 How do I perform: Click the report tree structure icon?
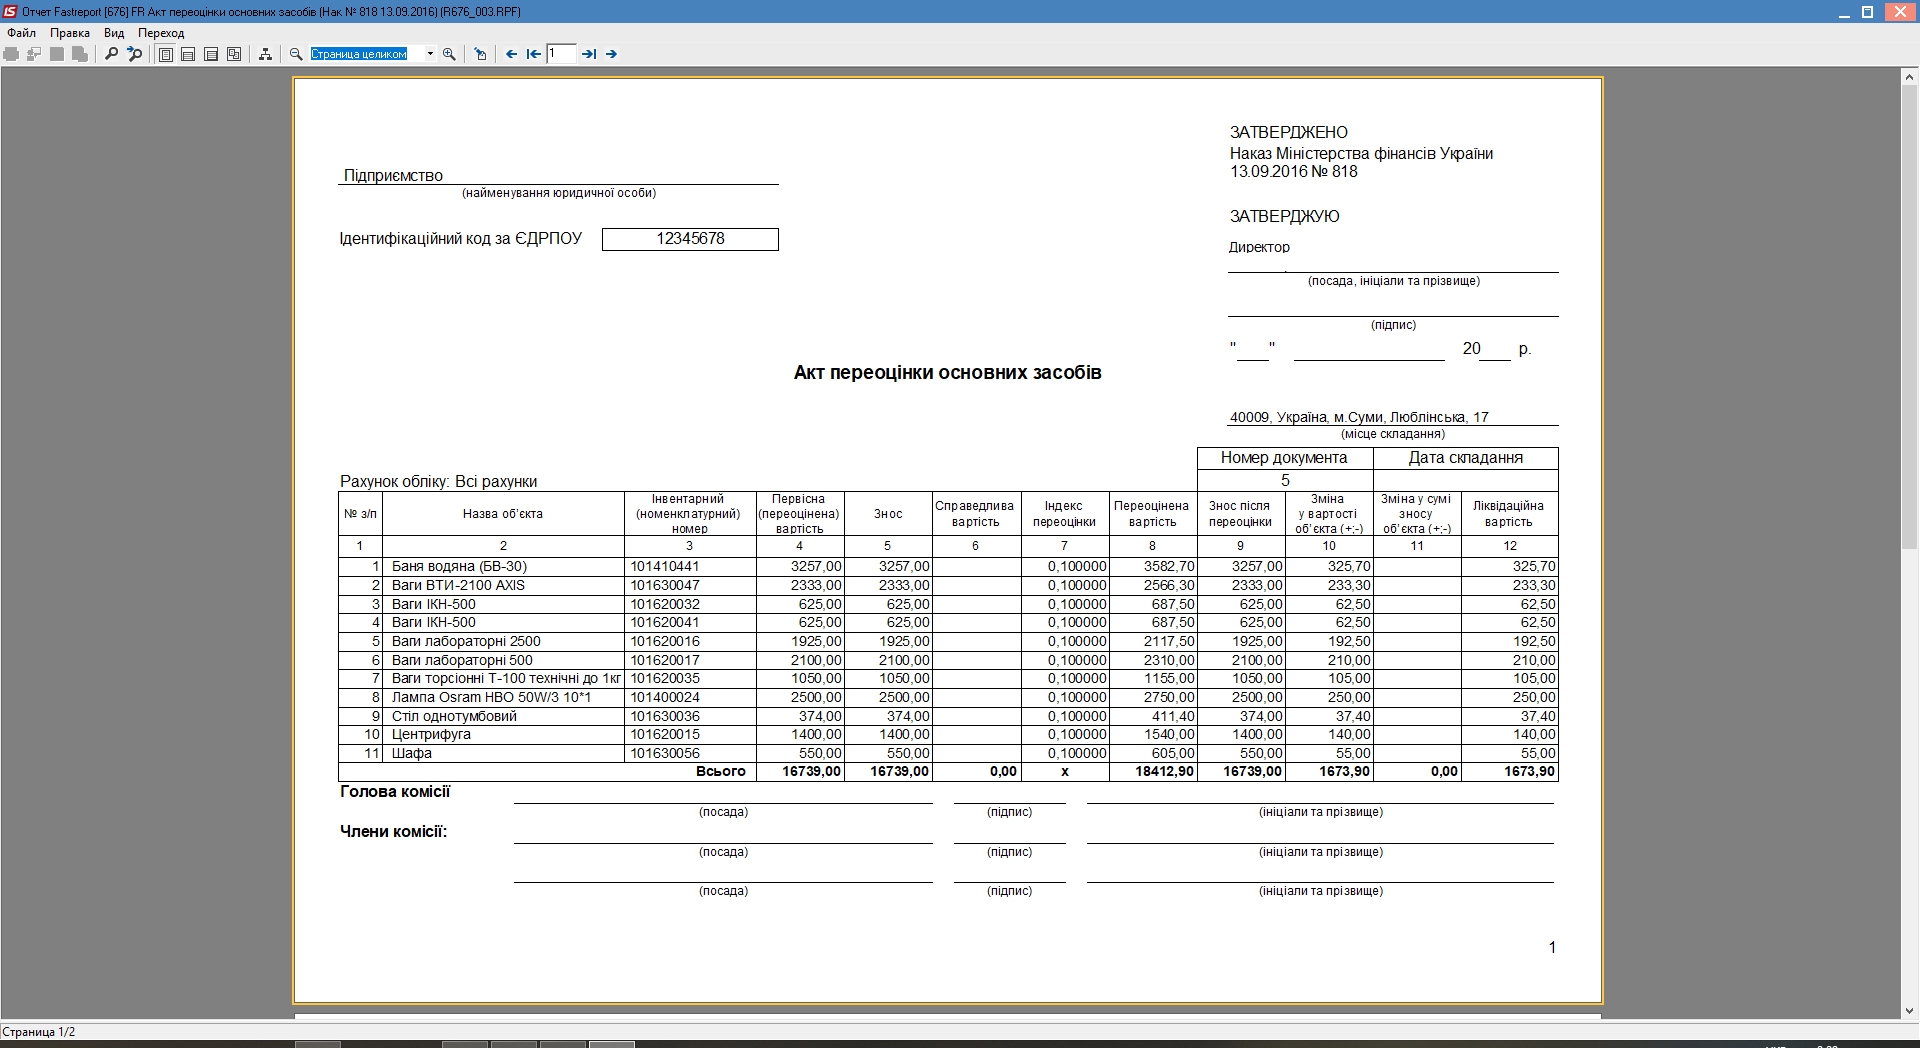265,54
